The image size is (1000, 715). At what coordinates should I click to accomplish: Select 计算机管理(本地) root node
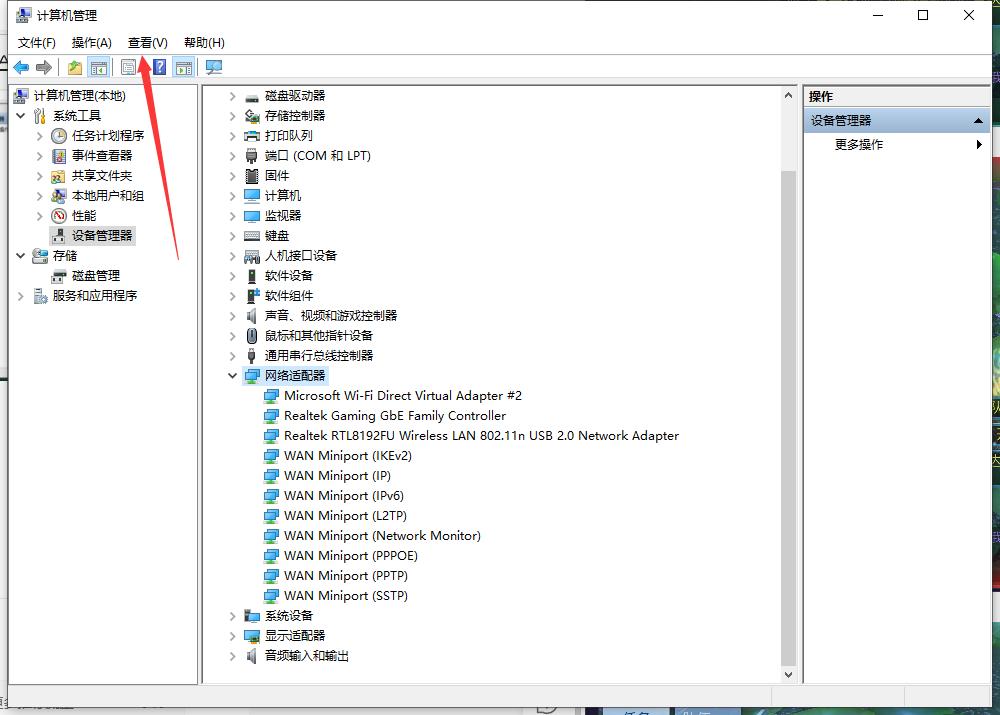[79, 96]
